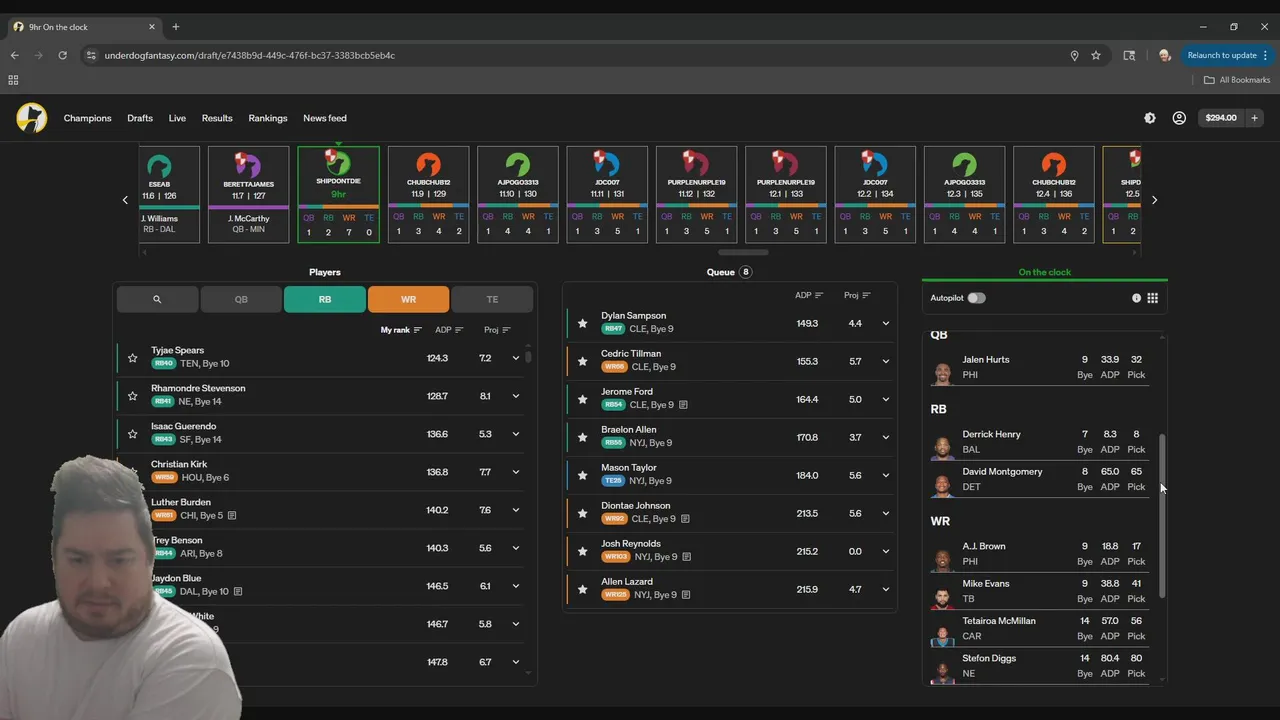Unstar Braelon Allen from queue

click(582, 438)
